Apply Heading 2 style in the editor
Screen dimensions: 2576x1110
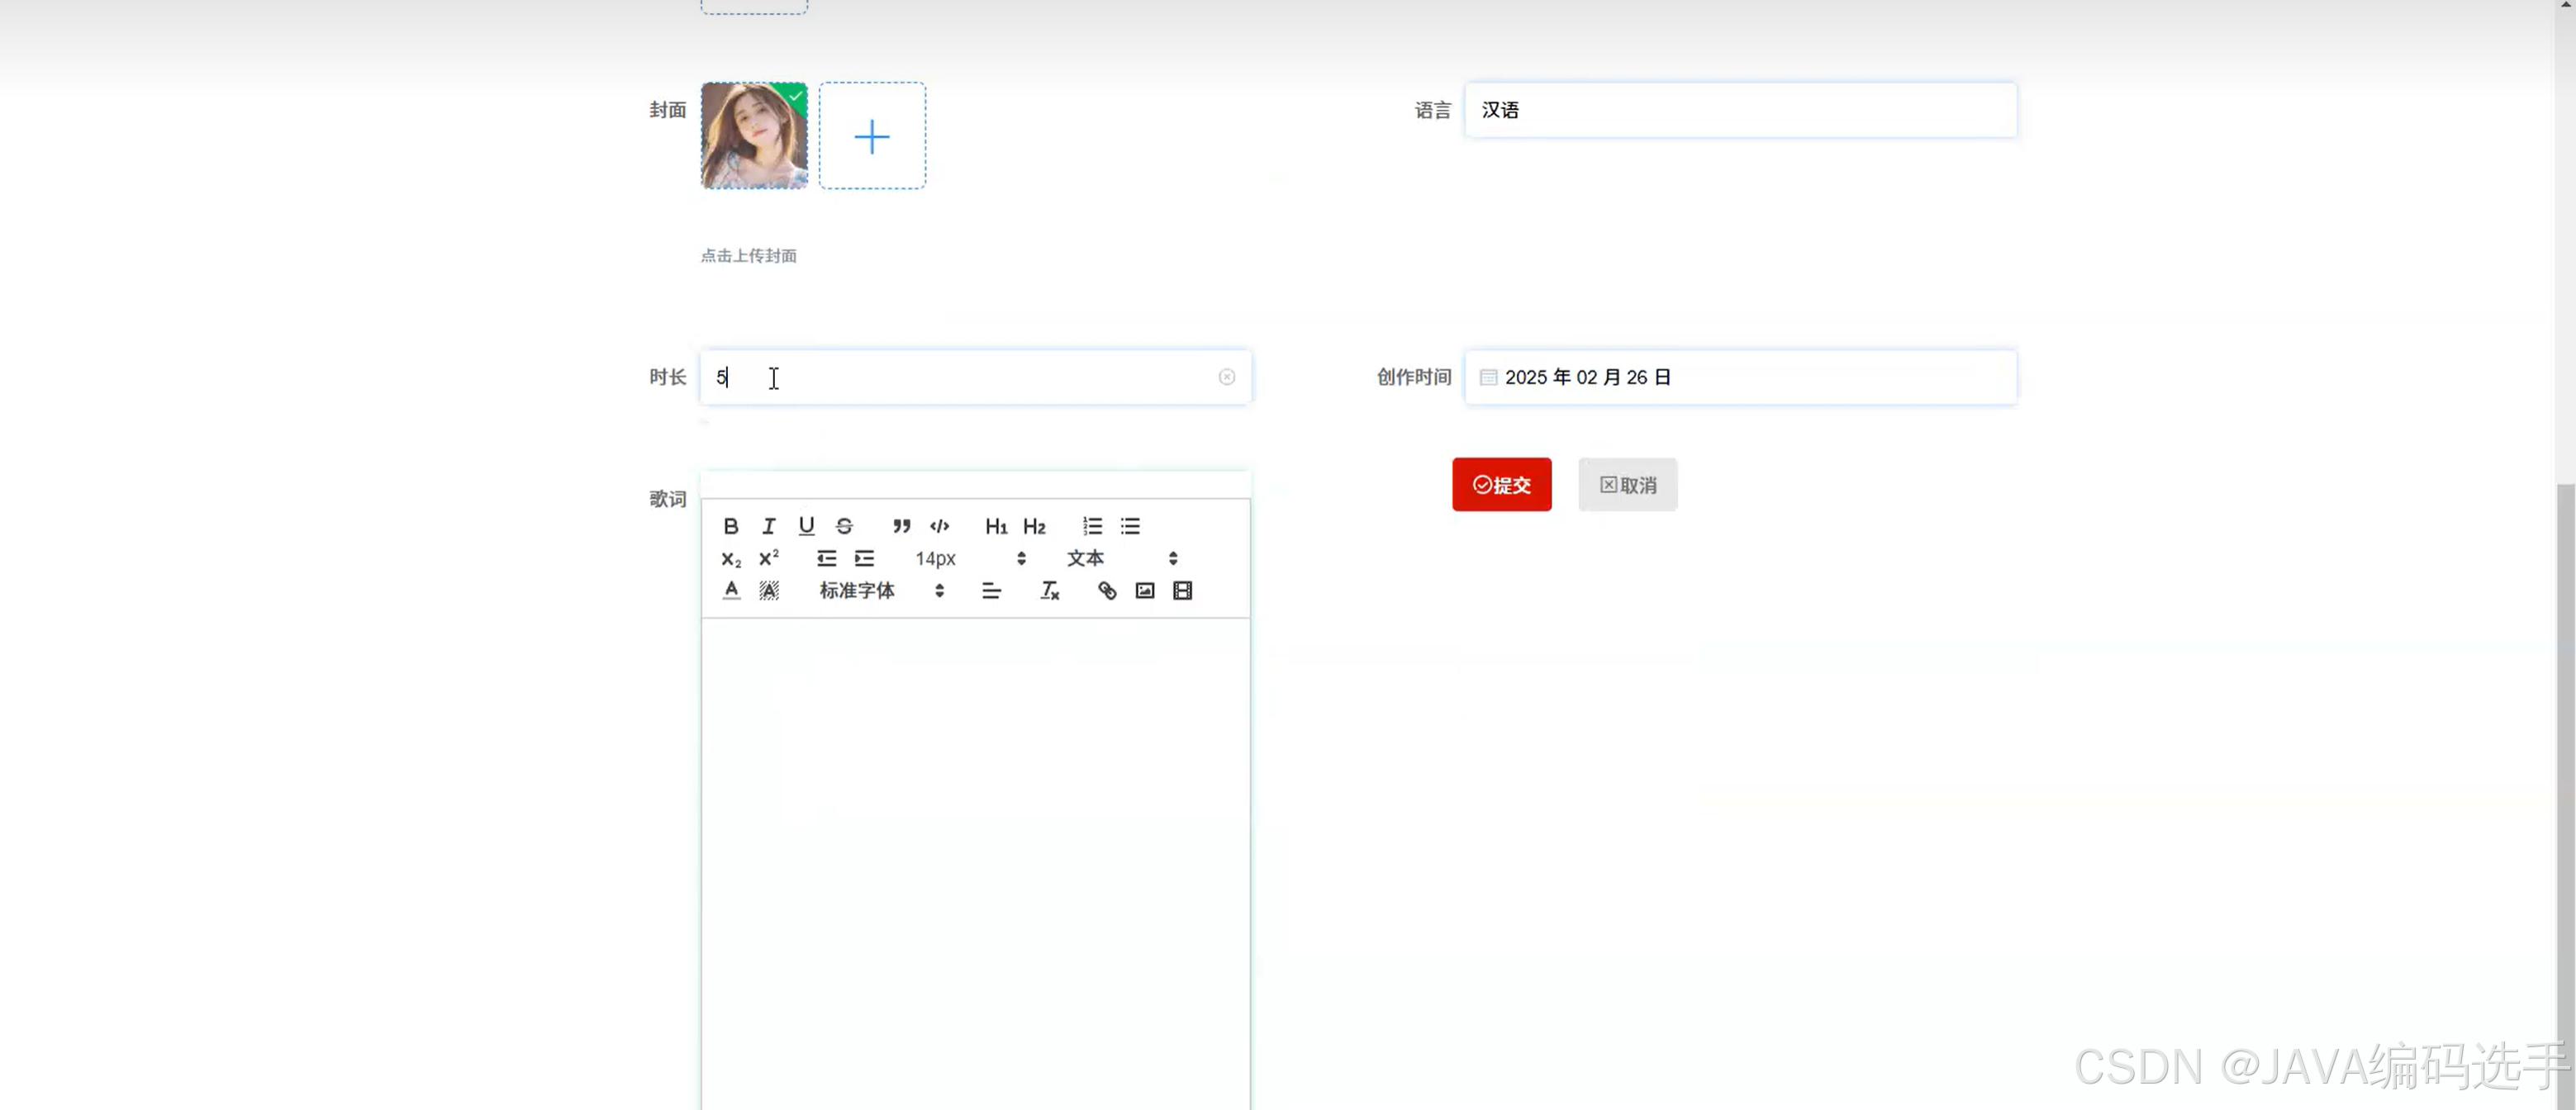[x=1034, y=526]
